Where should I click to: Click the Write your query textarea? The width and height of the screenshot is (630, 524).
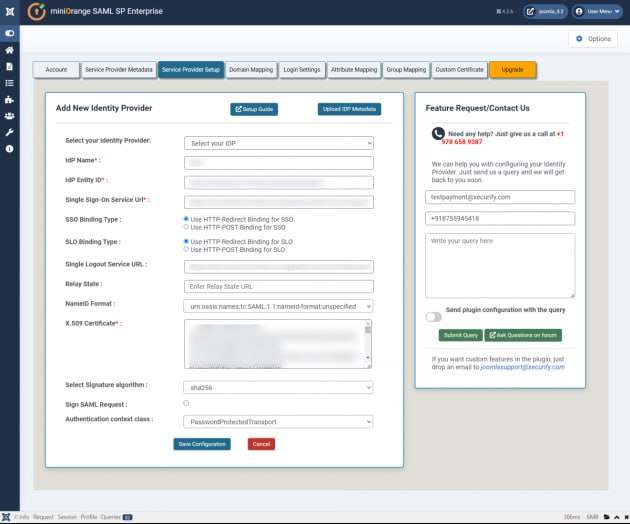point(500,266)
